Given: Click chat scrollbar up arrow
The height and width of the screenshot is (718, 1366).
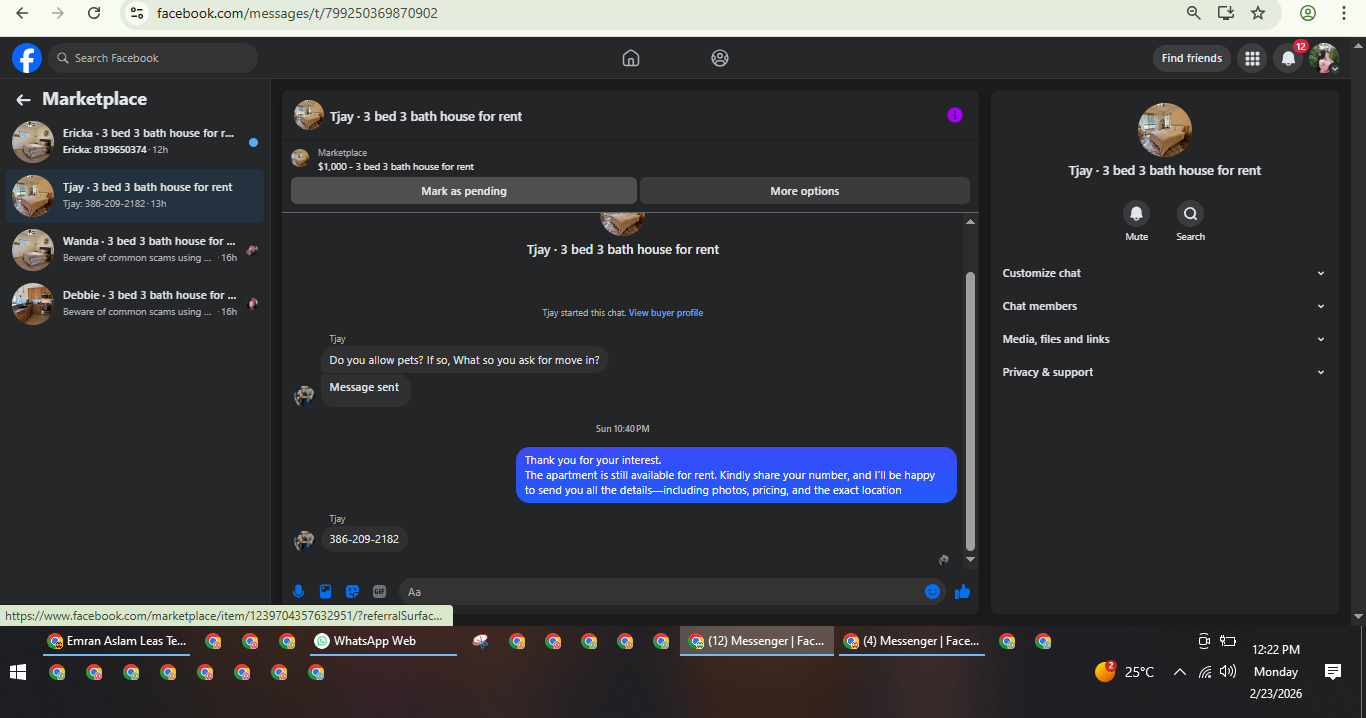Looking at the screenshot, I should pyautogui.click(x=970, y=222).
